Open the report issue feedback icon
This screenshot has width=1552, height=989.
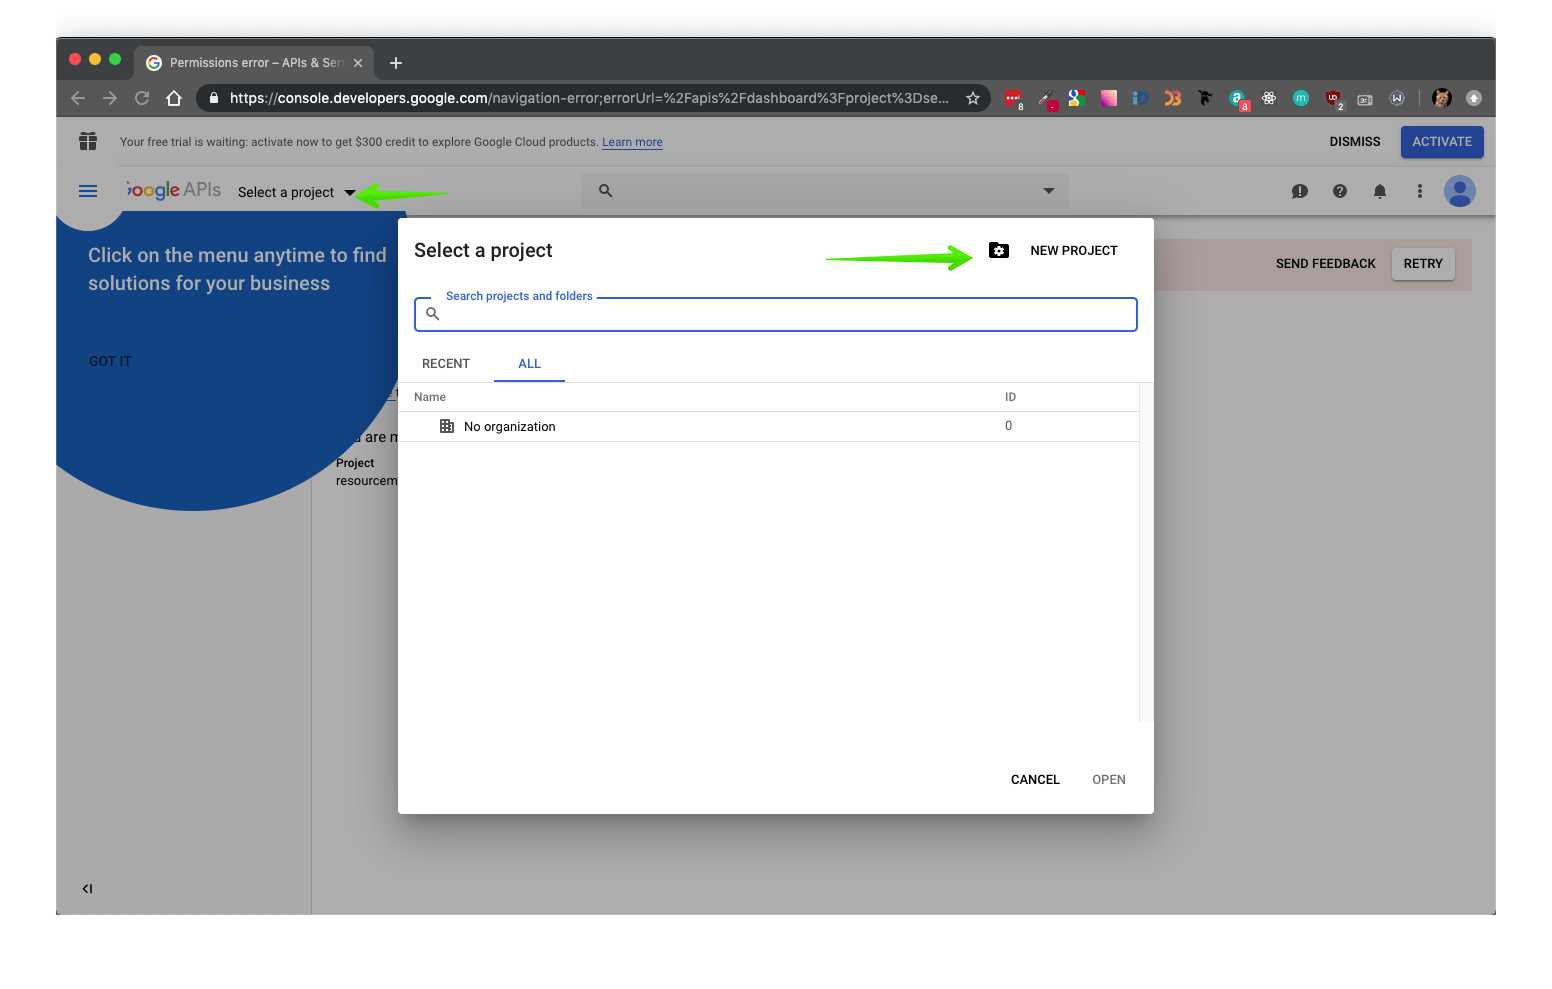pos(1299,190)
